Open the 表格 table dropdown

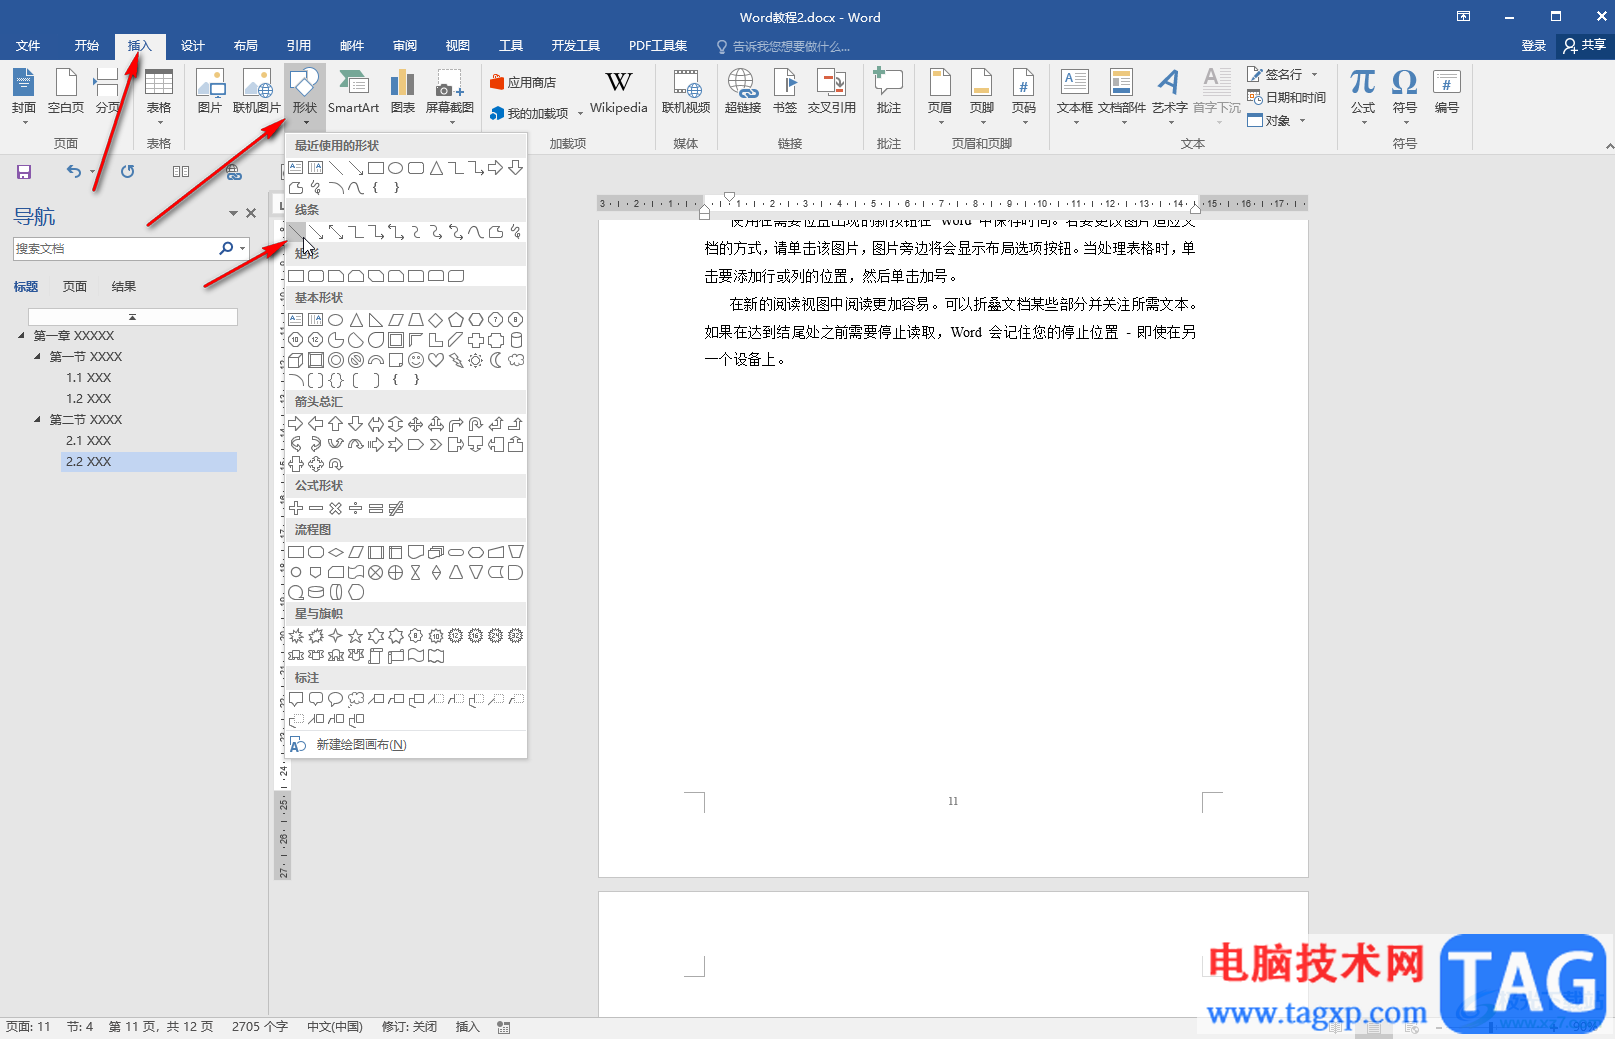click(159, 123)
